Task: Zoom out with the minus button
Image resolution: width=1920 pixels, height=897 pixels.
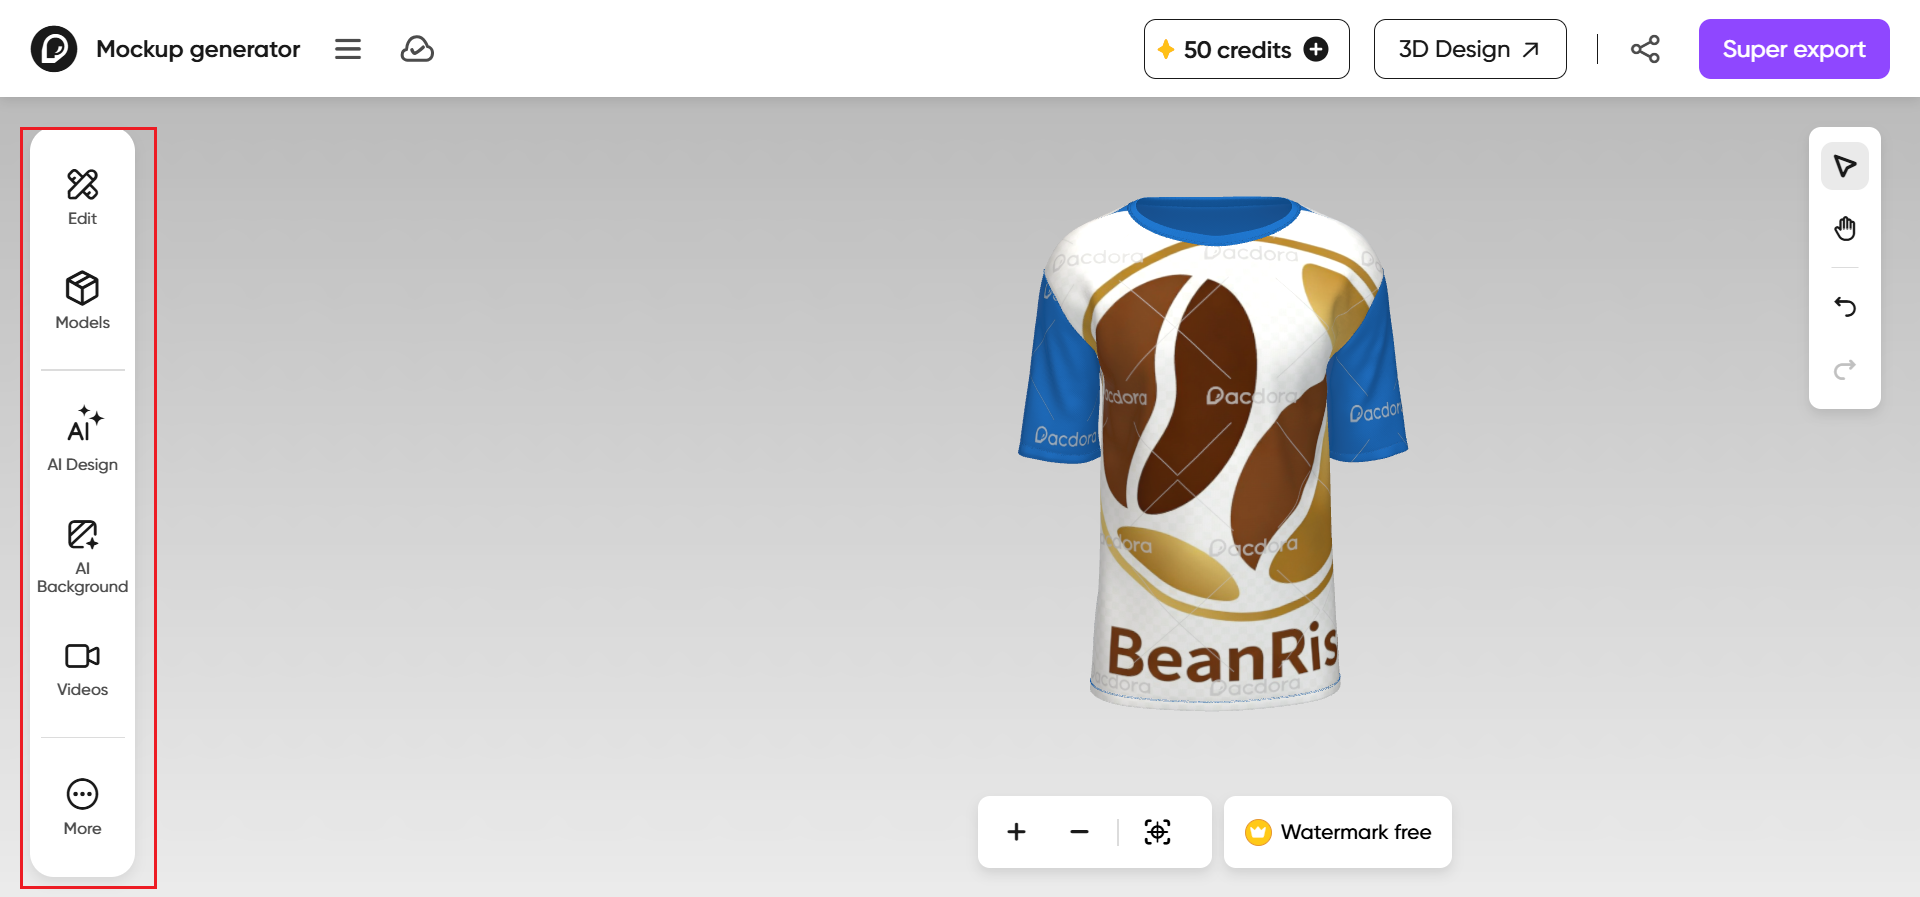Action: 1079,832
